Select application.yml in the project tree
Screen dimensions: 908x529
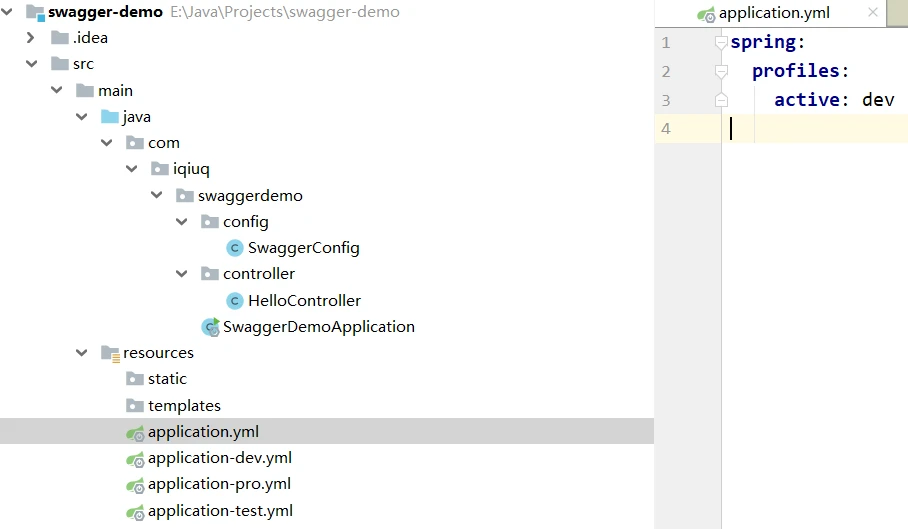[203, 432]
